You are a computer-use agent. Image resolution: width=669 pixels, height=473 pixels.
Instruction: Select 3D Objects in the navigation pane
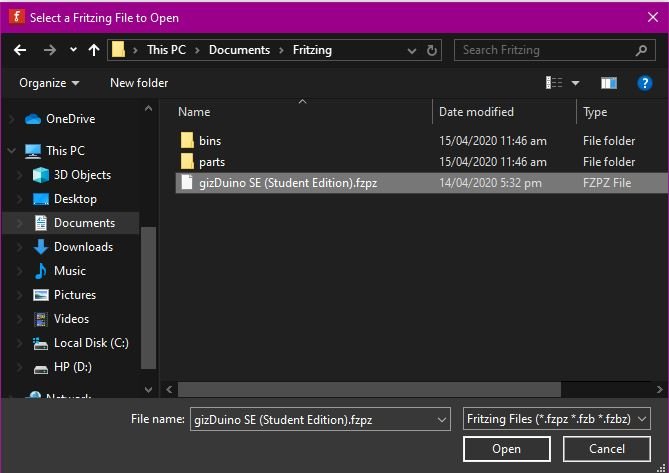click(82, 175)
